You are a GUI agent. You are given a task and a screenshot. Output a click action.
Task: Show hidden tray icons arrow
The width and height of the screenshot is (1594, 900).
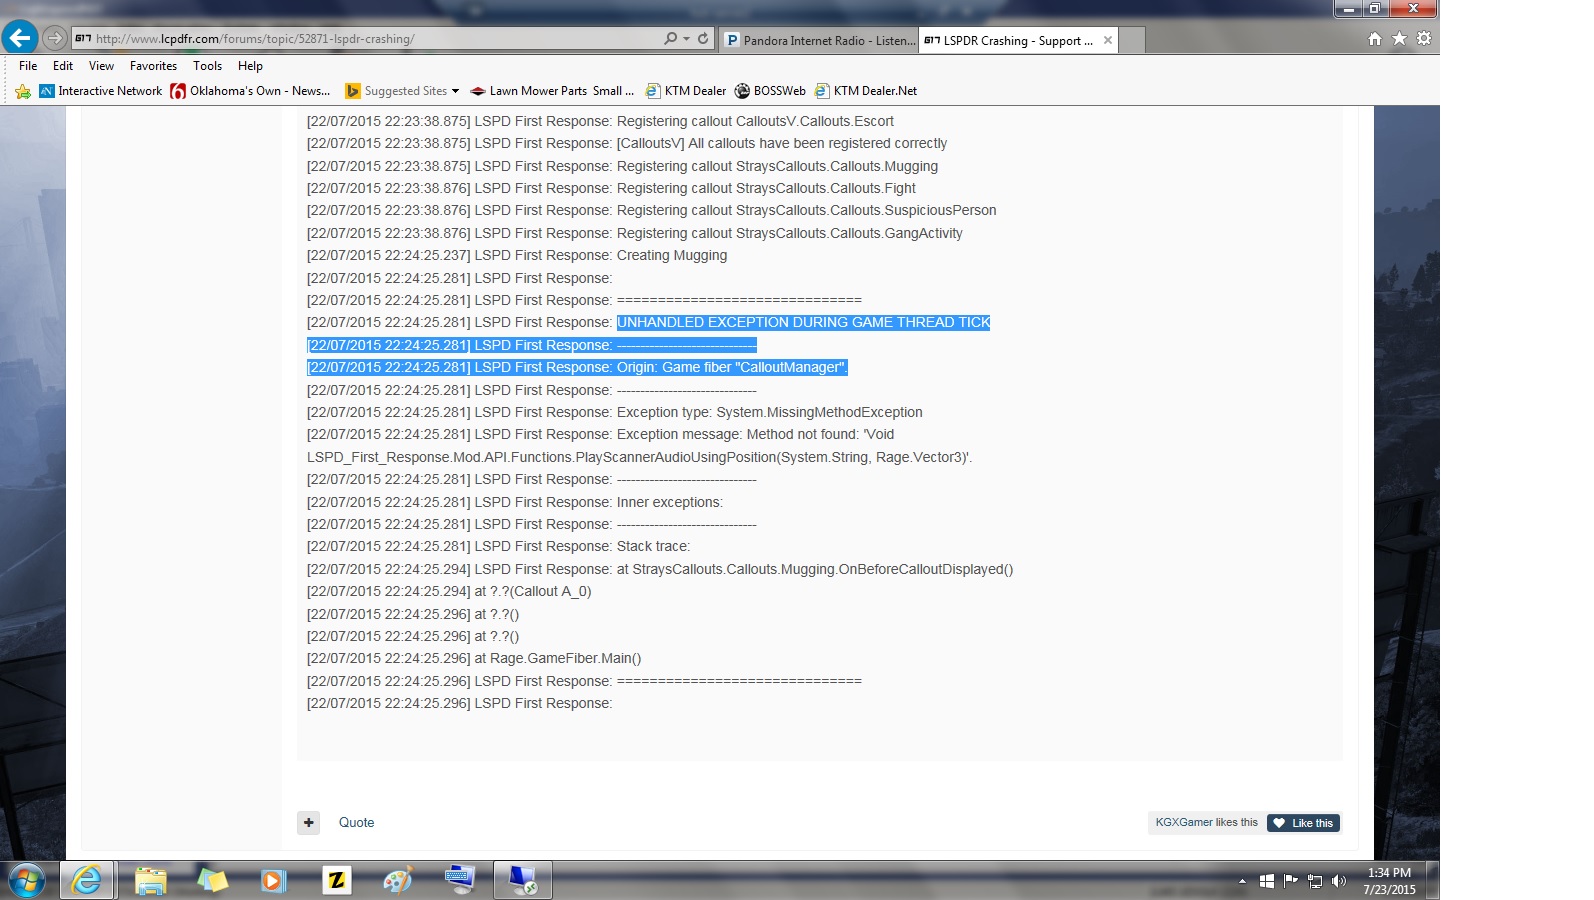(1242, 881)
